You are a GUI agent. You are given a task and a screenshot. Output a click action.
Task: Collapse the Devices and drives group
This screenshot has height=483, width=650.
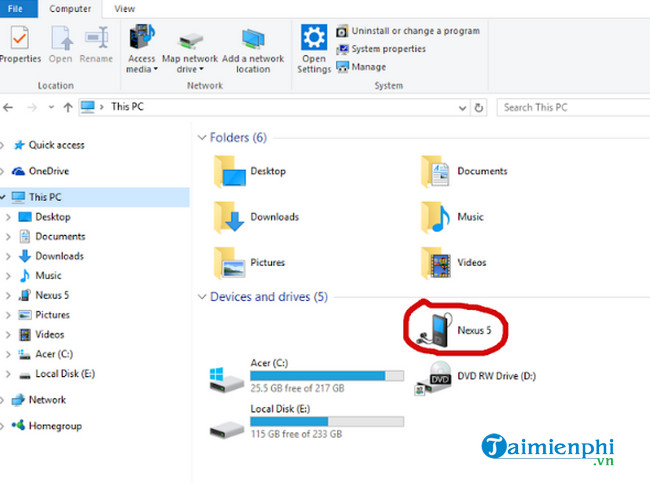[x=202, y=297]
